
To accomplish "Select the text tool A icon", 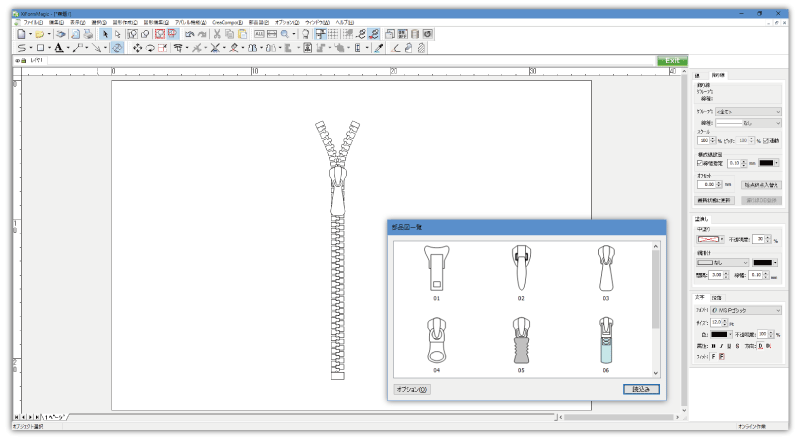I will (x=58, y=47).
